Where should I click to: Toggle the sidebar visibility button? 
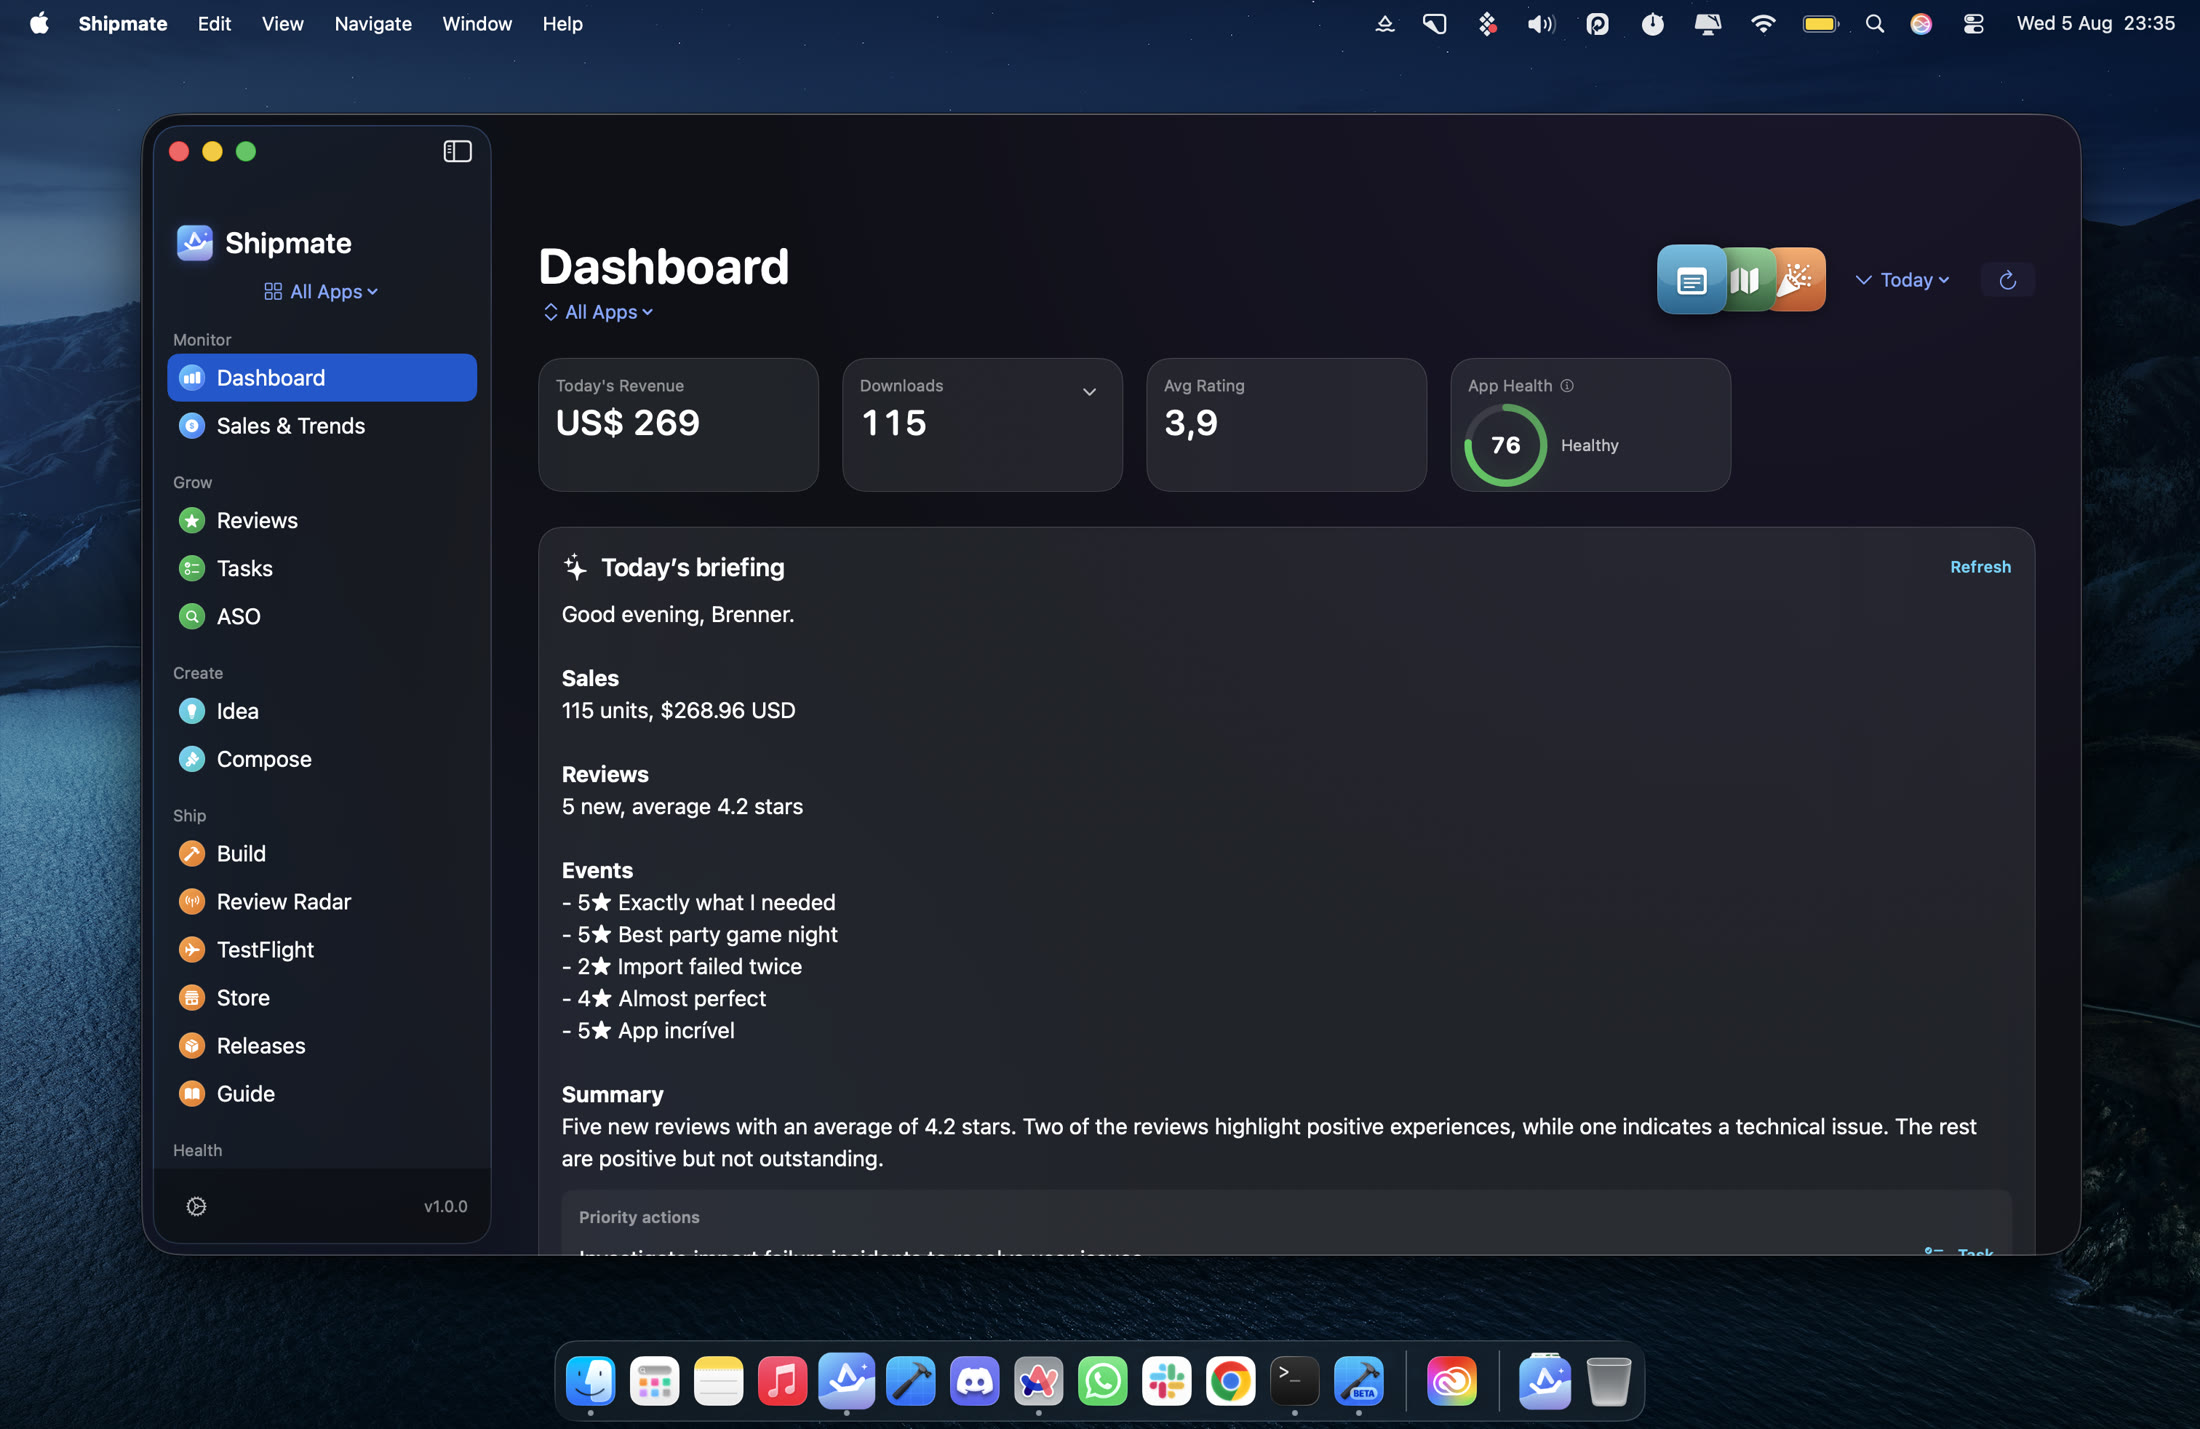click(x=457, y=151)
